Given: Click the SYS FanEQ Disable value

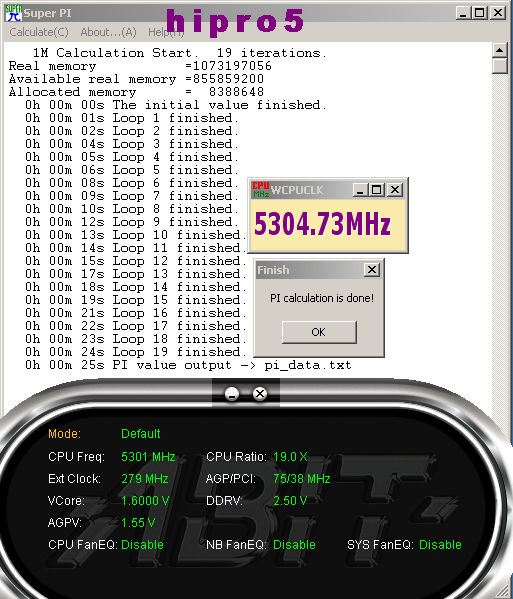Looking at the screenshot, I should click(440, 545).
